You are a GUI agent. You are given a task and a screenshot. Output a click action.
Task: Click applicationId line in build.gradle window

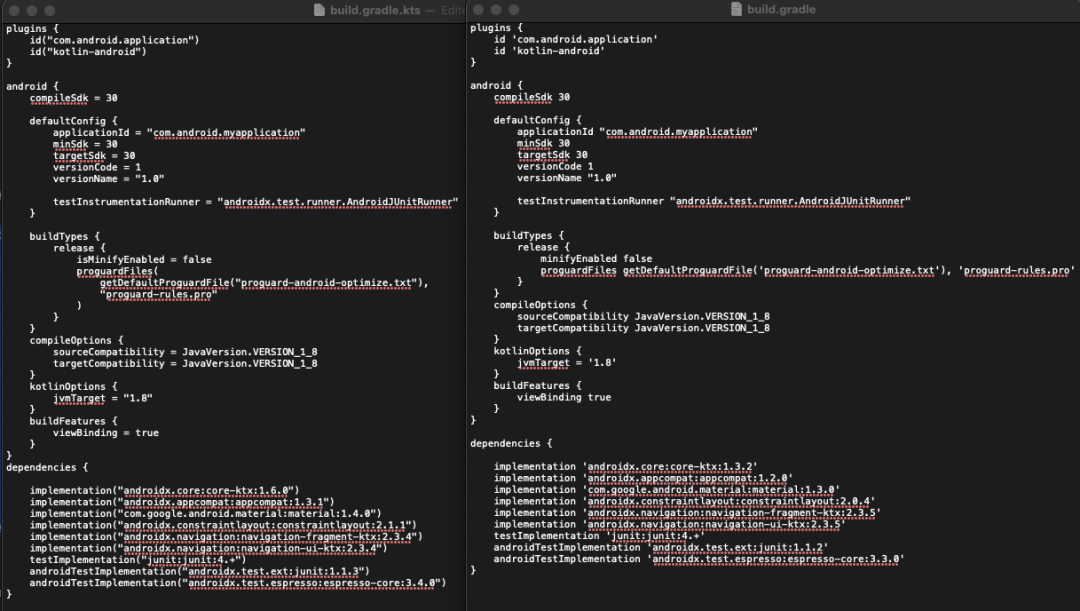coord(637,132)
